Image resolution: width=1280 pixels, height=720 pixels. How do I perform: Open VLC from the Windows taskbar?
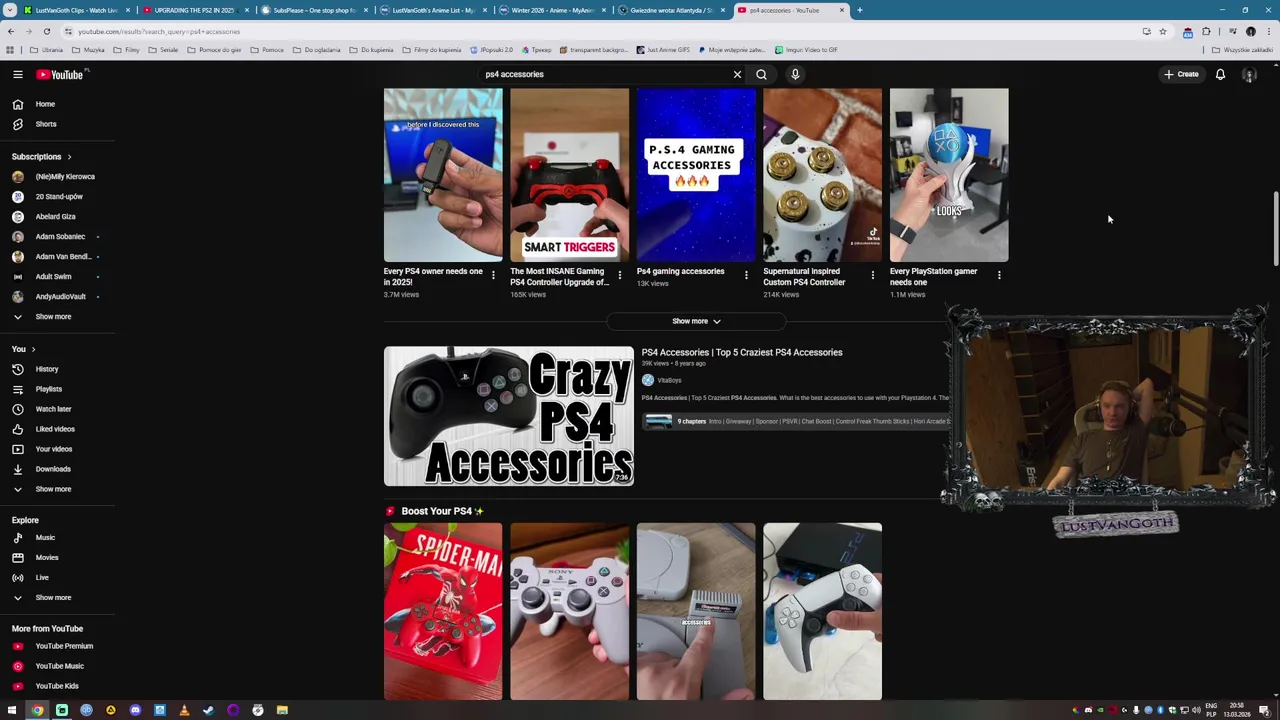[x=184, y=710]
